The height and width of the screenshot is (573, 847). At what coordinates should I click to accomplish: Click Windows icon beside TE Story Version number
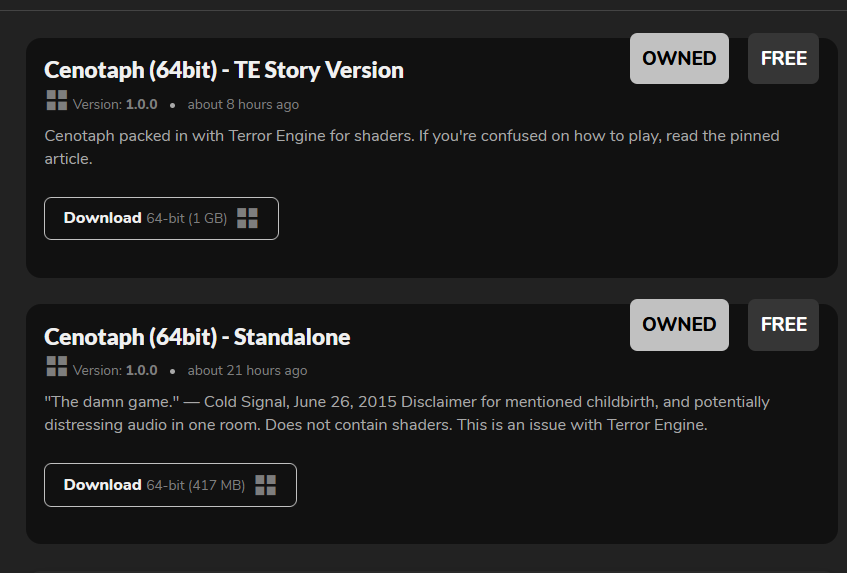[x=57, y=100]
